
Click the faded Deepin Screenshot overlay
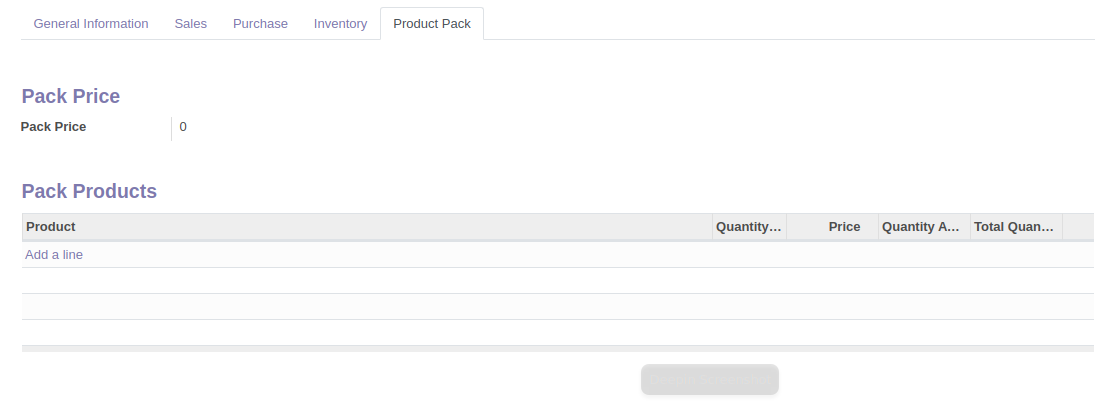point(709,379)
